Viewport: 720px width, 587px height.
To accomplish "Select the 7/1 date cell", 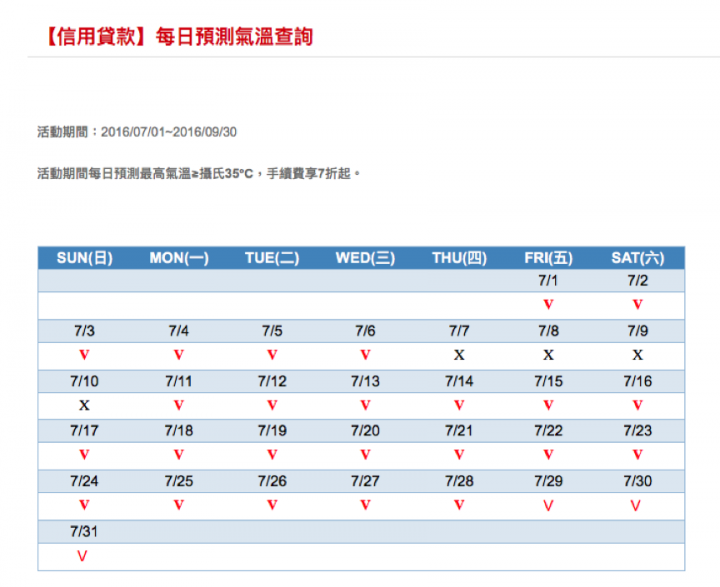I will pyautogui.click(x=548, y=281).
